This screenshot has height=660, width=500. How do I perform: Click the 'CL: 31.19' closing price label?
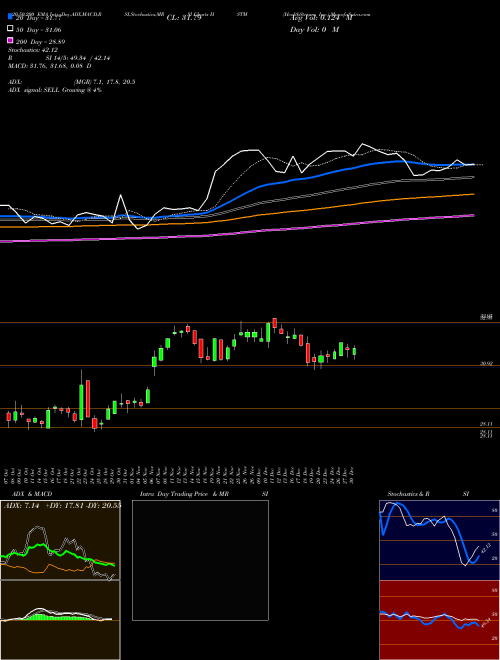coord(184,18)
